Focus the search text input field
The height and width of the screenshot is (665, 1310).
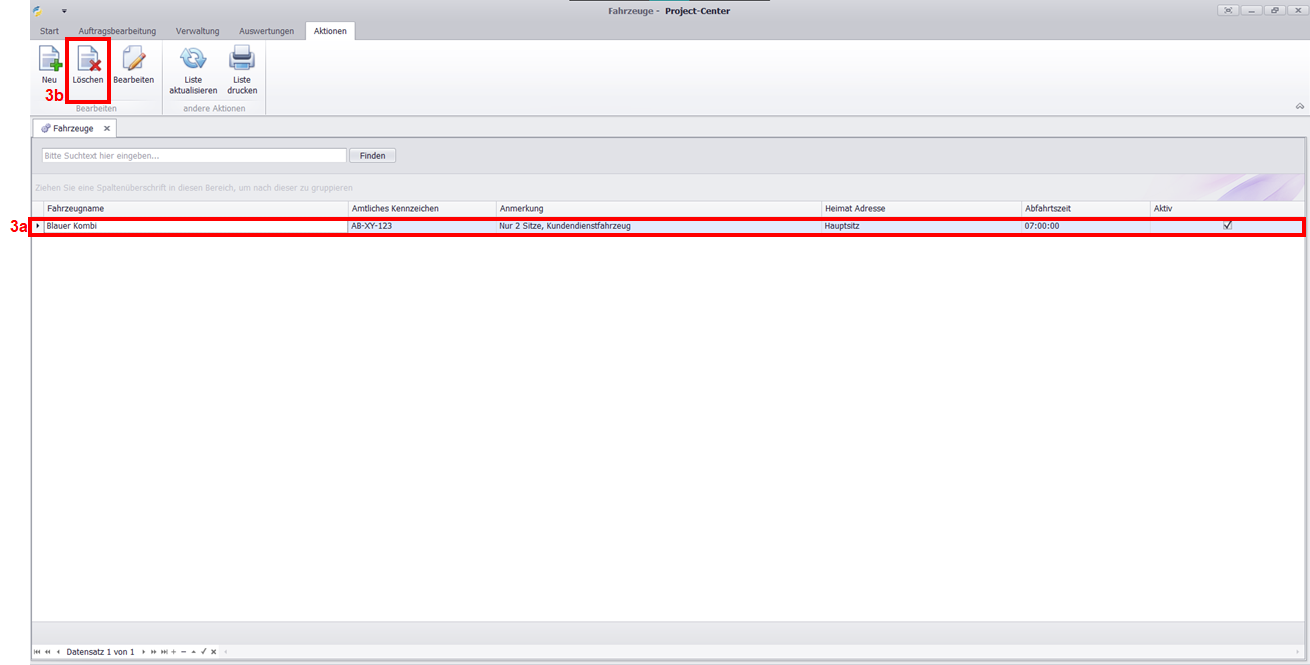coord(193,156)
